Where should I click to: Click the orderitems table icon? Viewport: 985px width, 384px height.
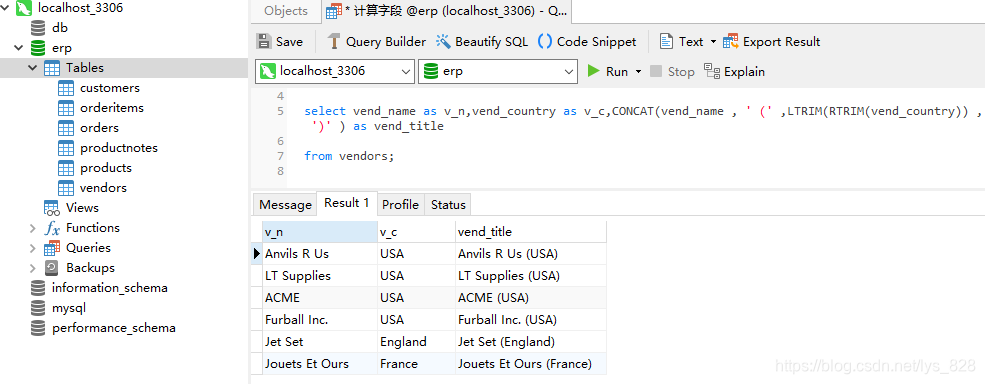coord(66,108)
